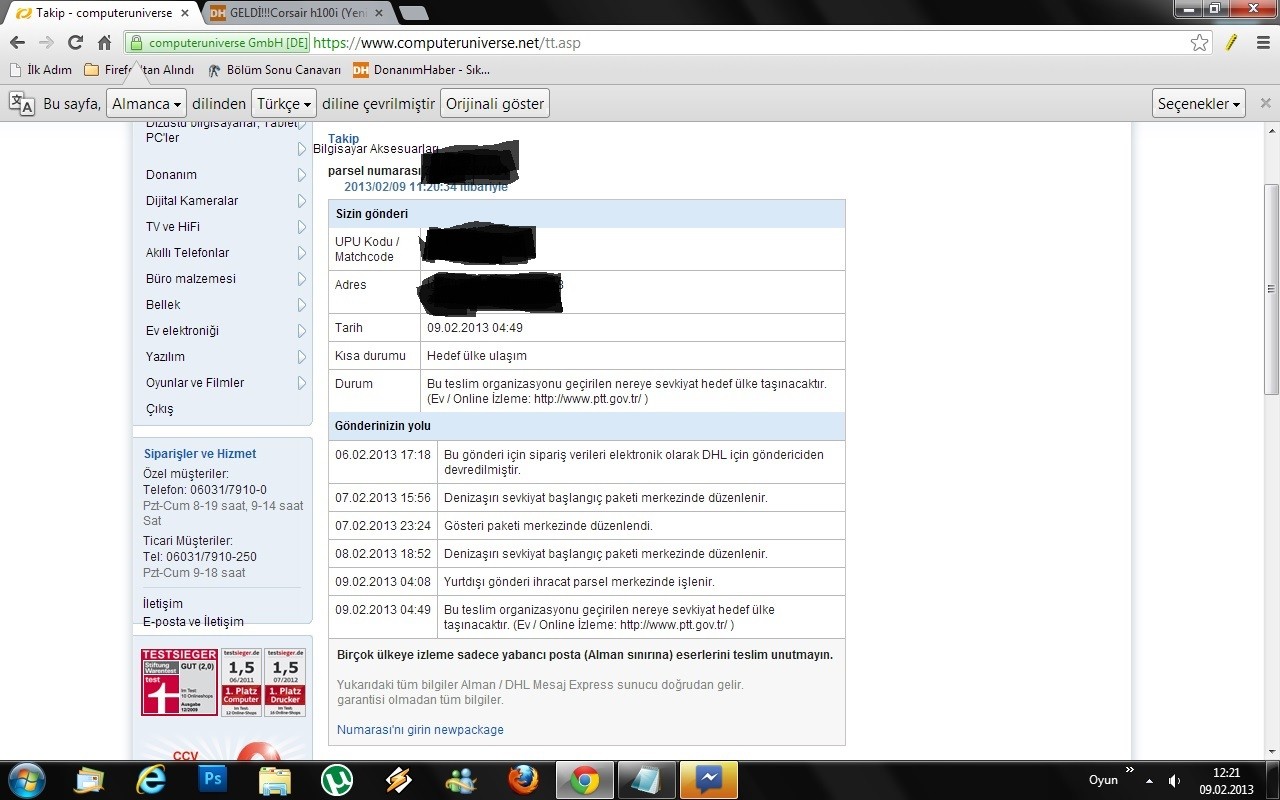This screenshot has height=800, width=1280.
Task: Launch Firefox from the taskbar
Action: (x=523, y=780)
